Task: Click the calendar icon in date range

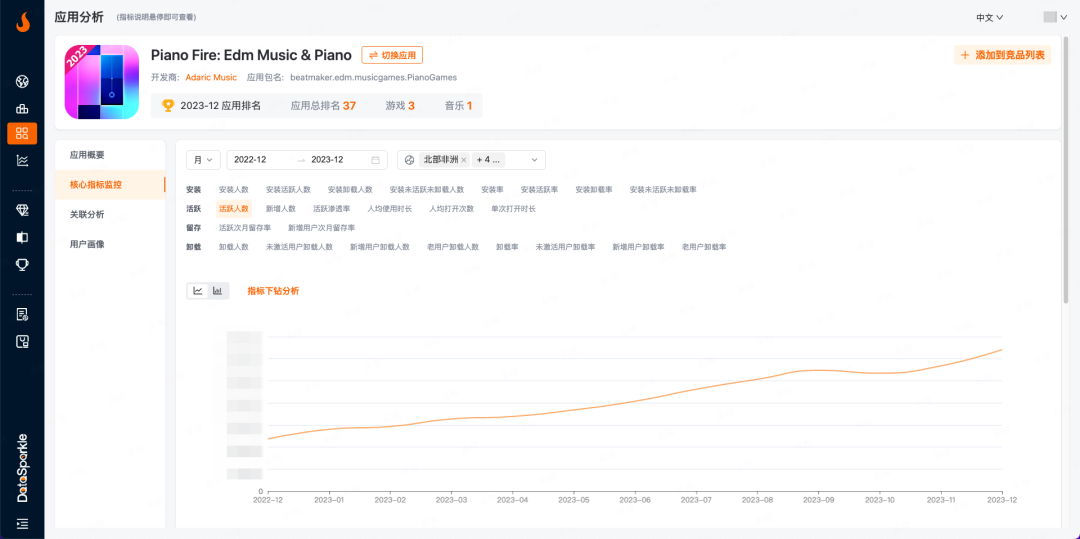Action: (x=375, y=160)
